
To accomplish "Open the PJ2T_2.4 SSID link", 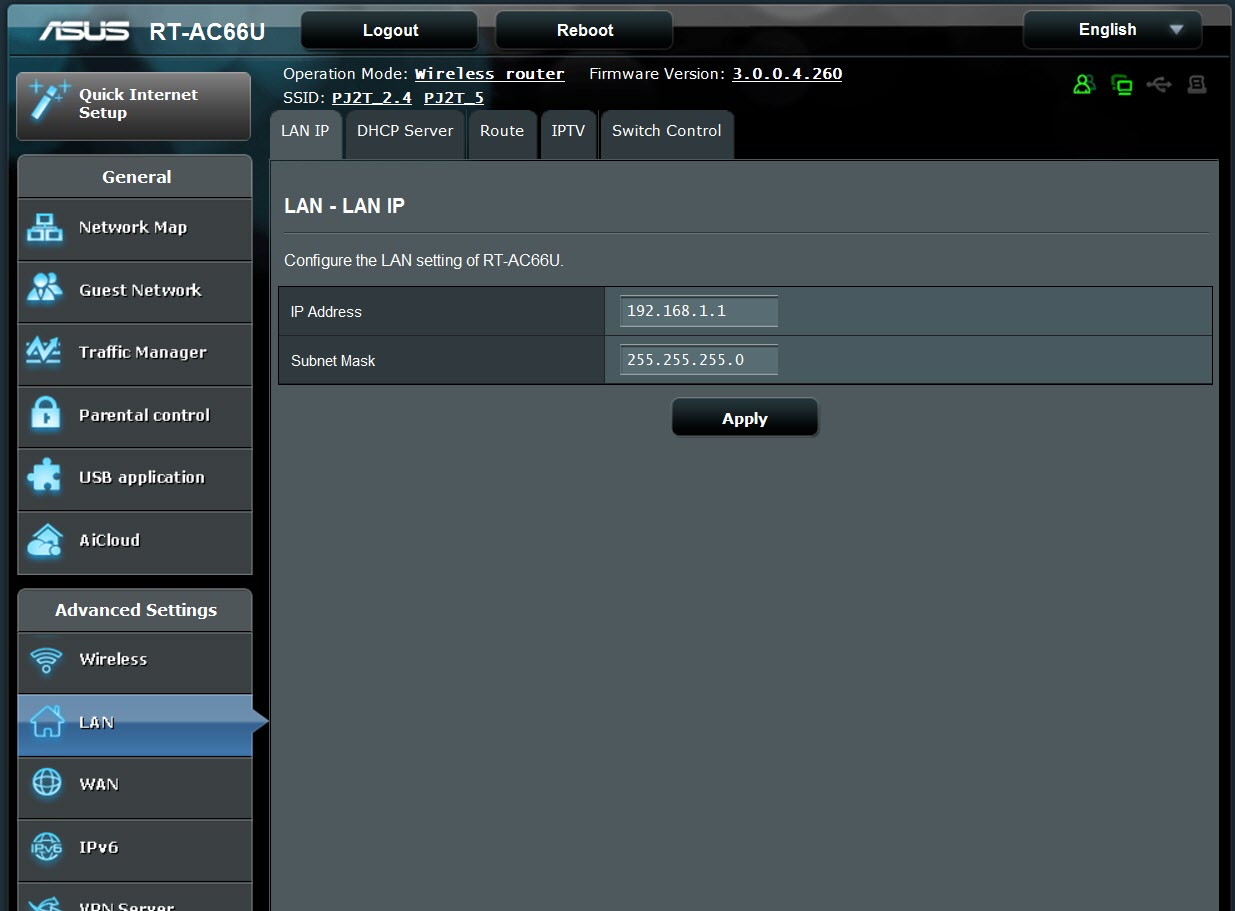I will point(372,98).
